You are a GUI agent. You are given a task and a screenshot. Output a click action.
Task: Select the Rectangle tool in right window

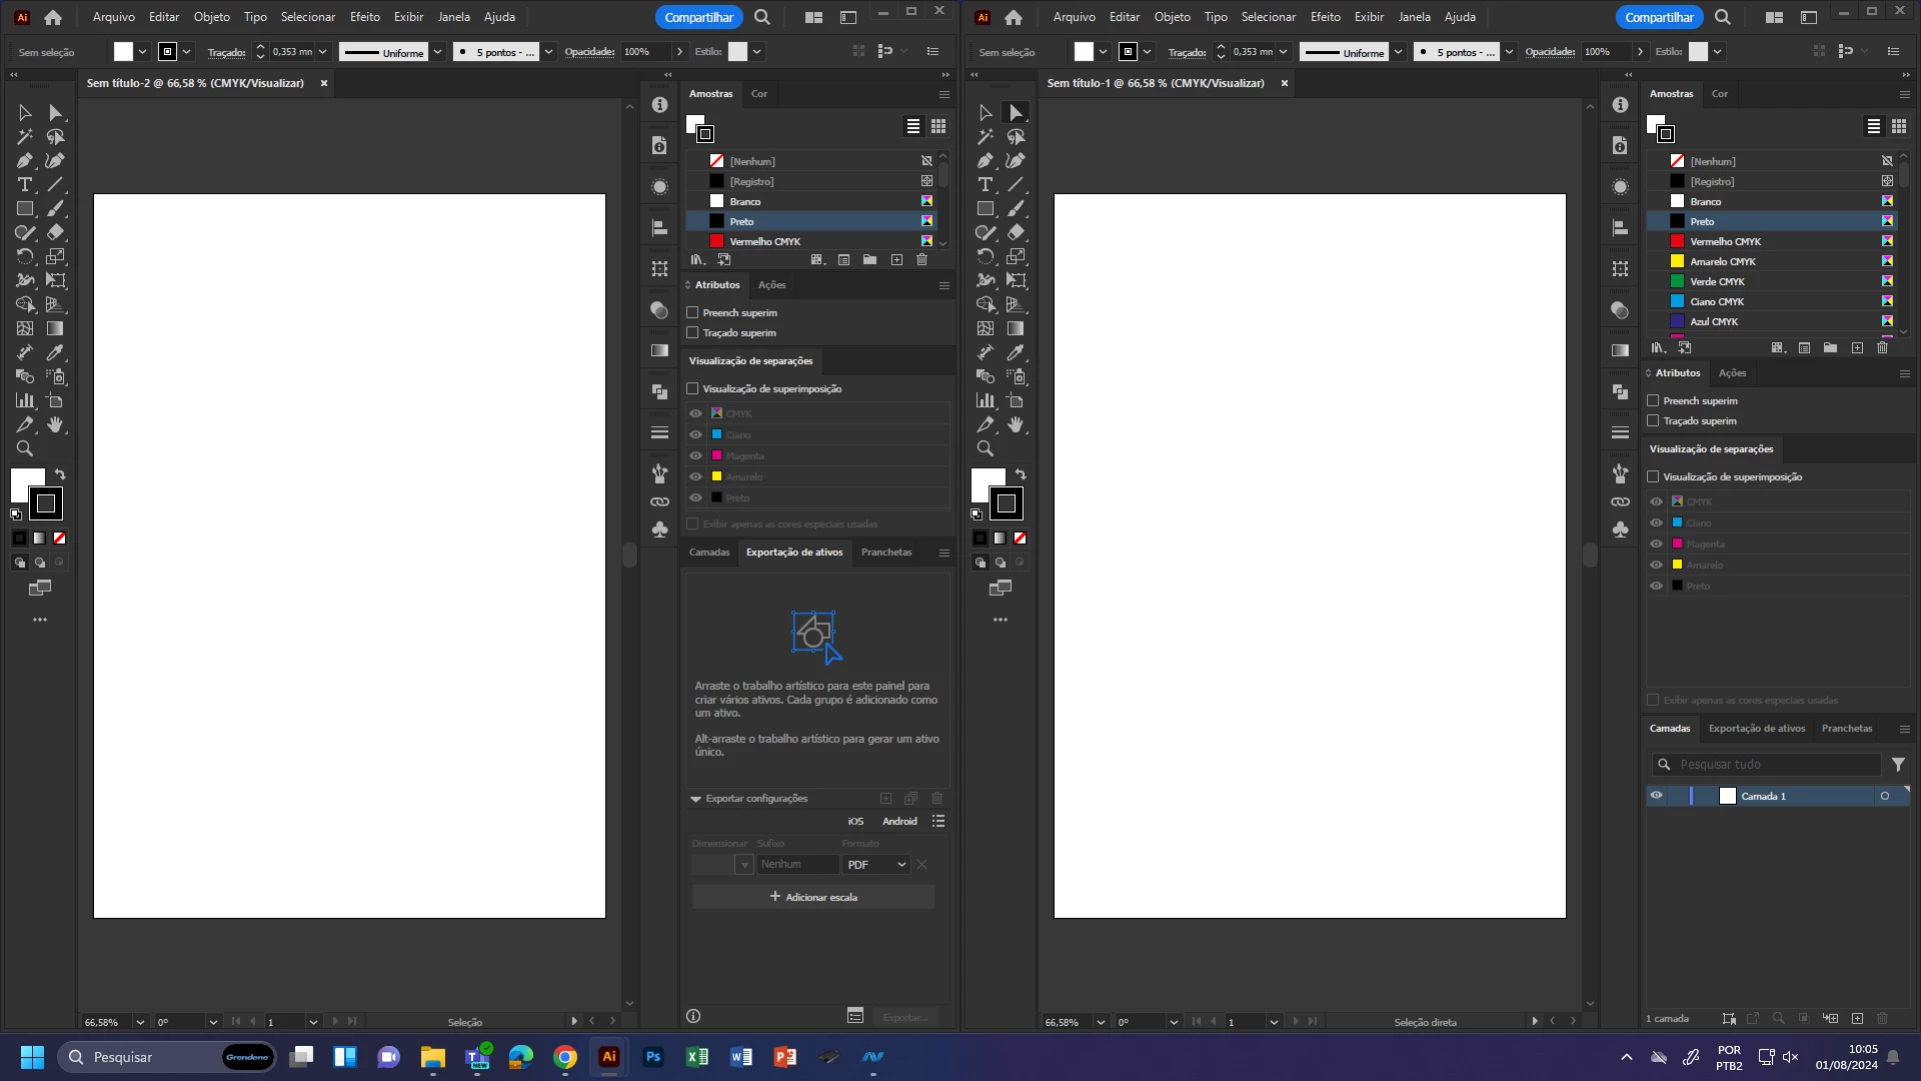click(985, 209)
